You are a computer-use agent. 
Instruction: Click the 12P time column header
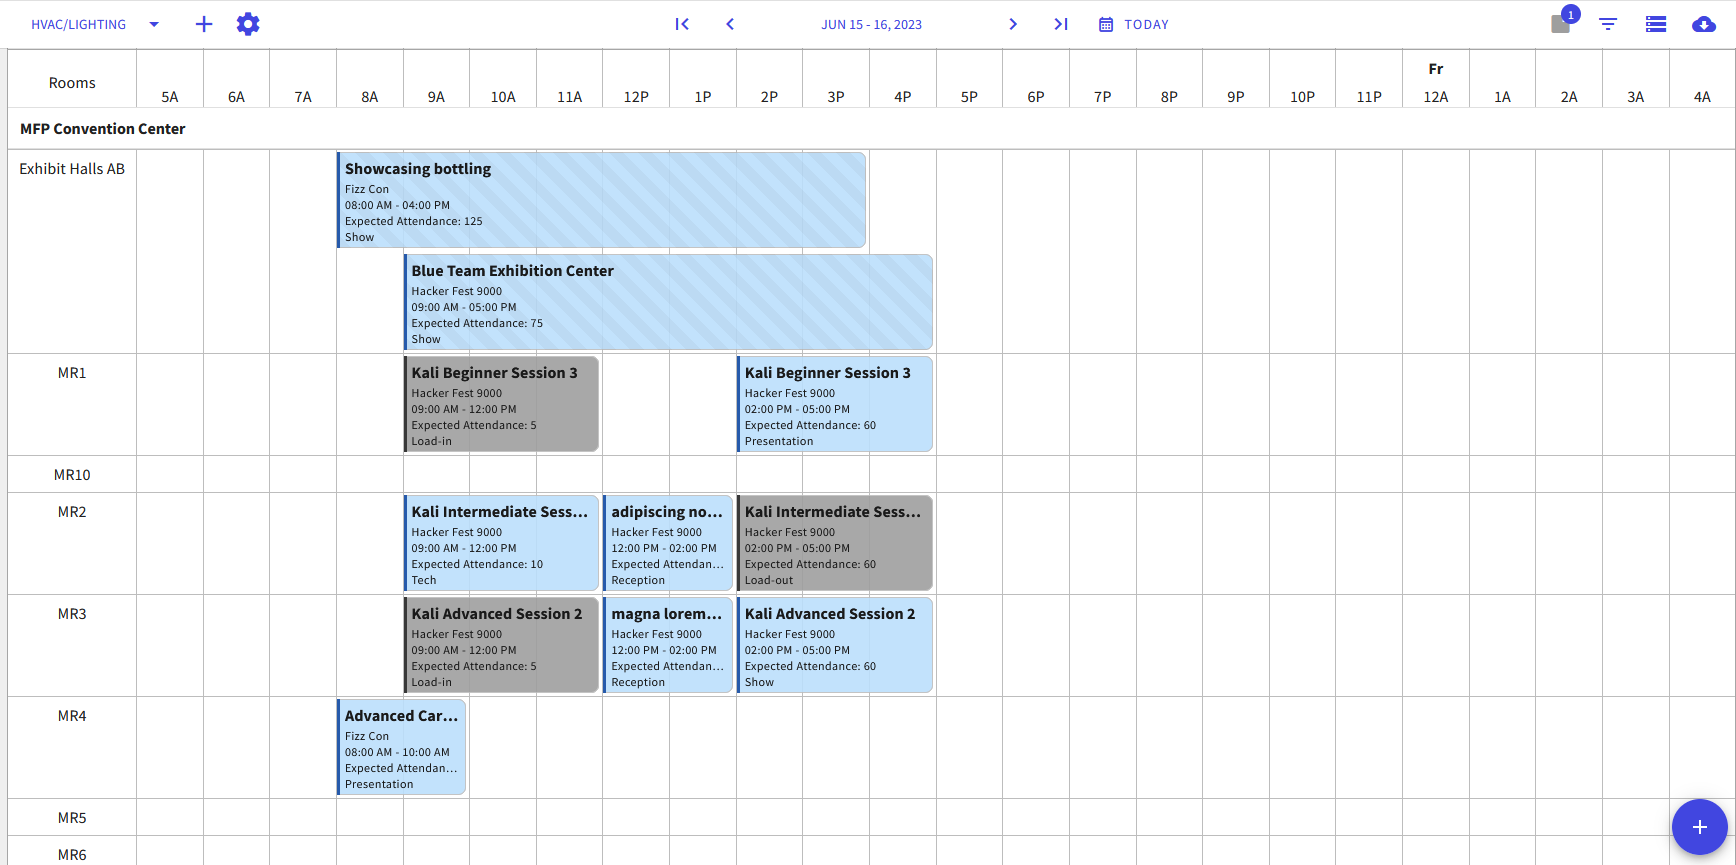[x=636, y=97]
